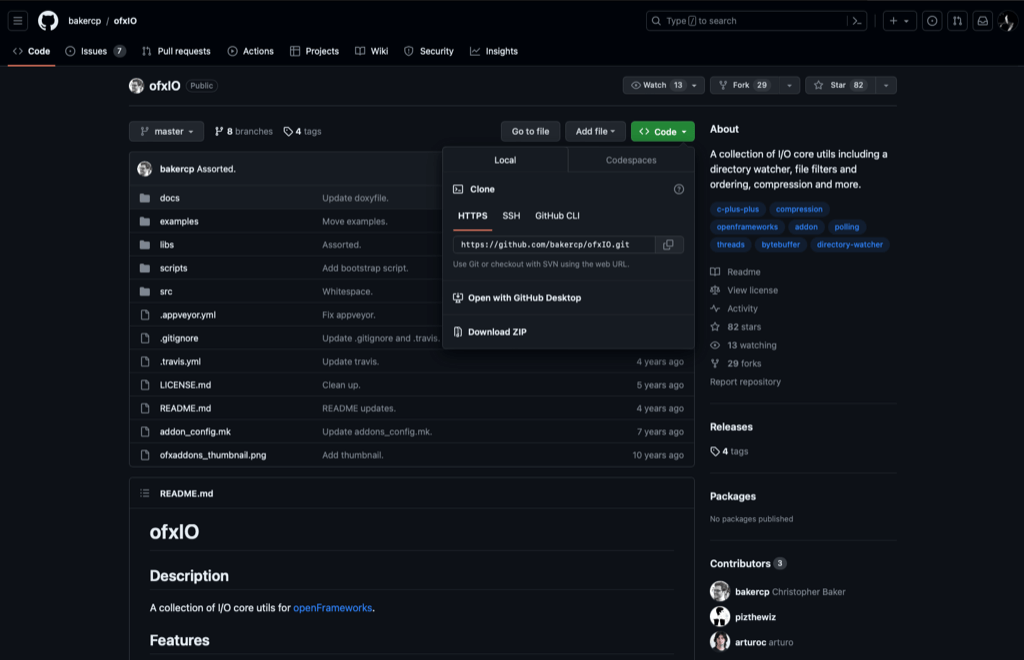1024x660 pixels.
Task: Click bakercp avatar in commit row
Action: pyautogui.click(x=144, y=168)
